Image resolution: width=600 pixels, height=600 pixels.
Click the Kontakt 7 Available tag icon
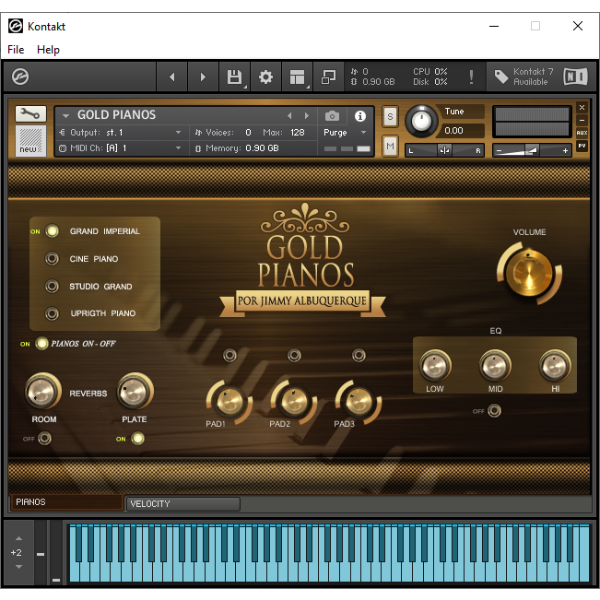coord(501,77)
